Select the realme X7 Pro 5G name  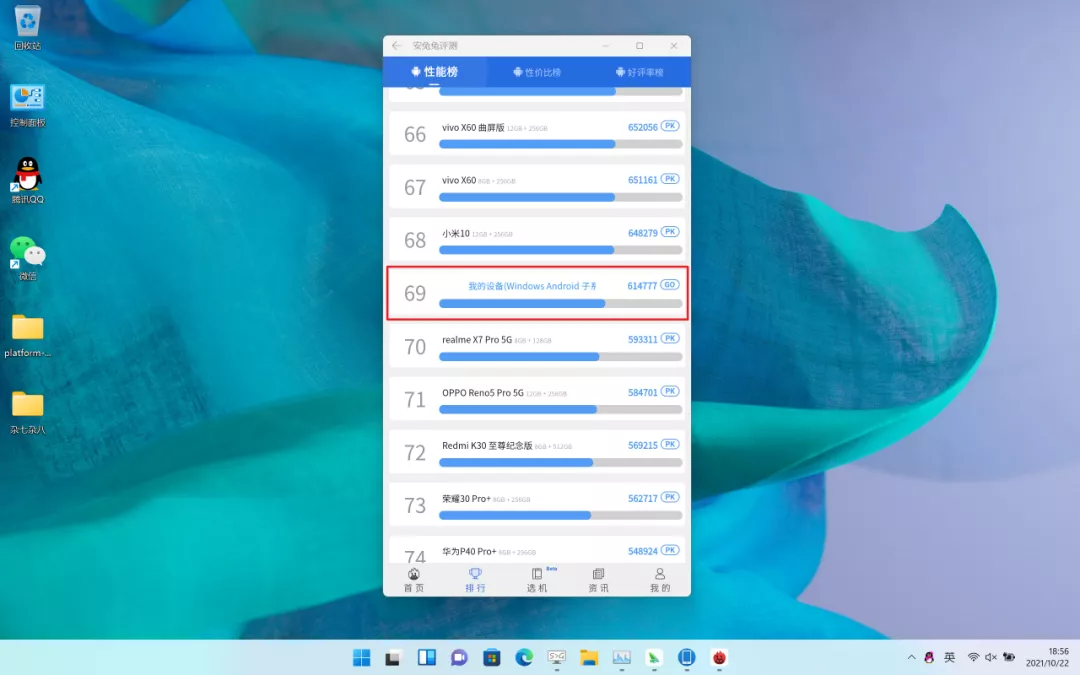[x=477, y=340]
